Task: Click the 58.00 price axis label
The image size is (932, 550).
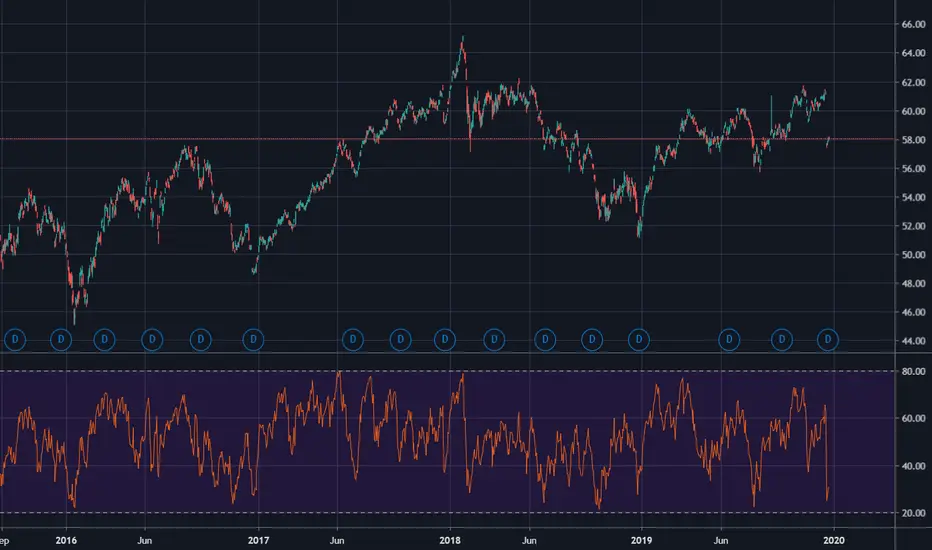Action: [x=913, y=140]
